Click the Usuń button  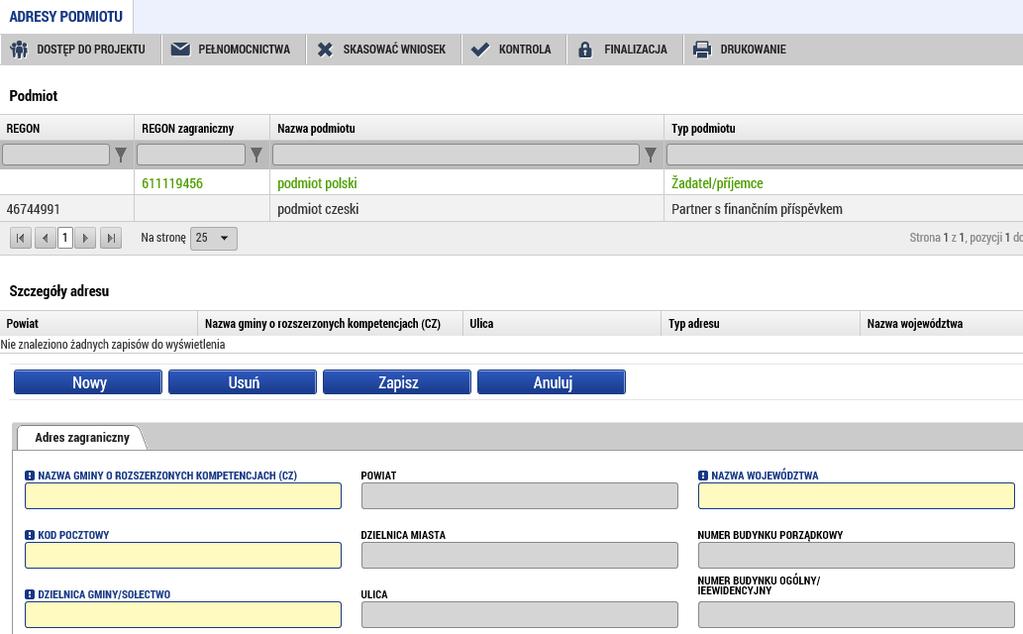click(x=243, y=382)
